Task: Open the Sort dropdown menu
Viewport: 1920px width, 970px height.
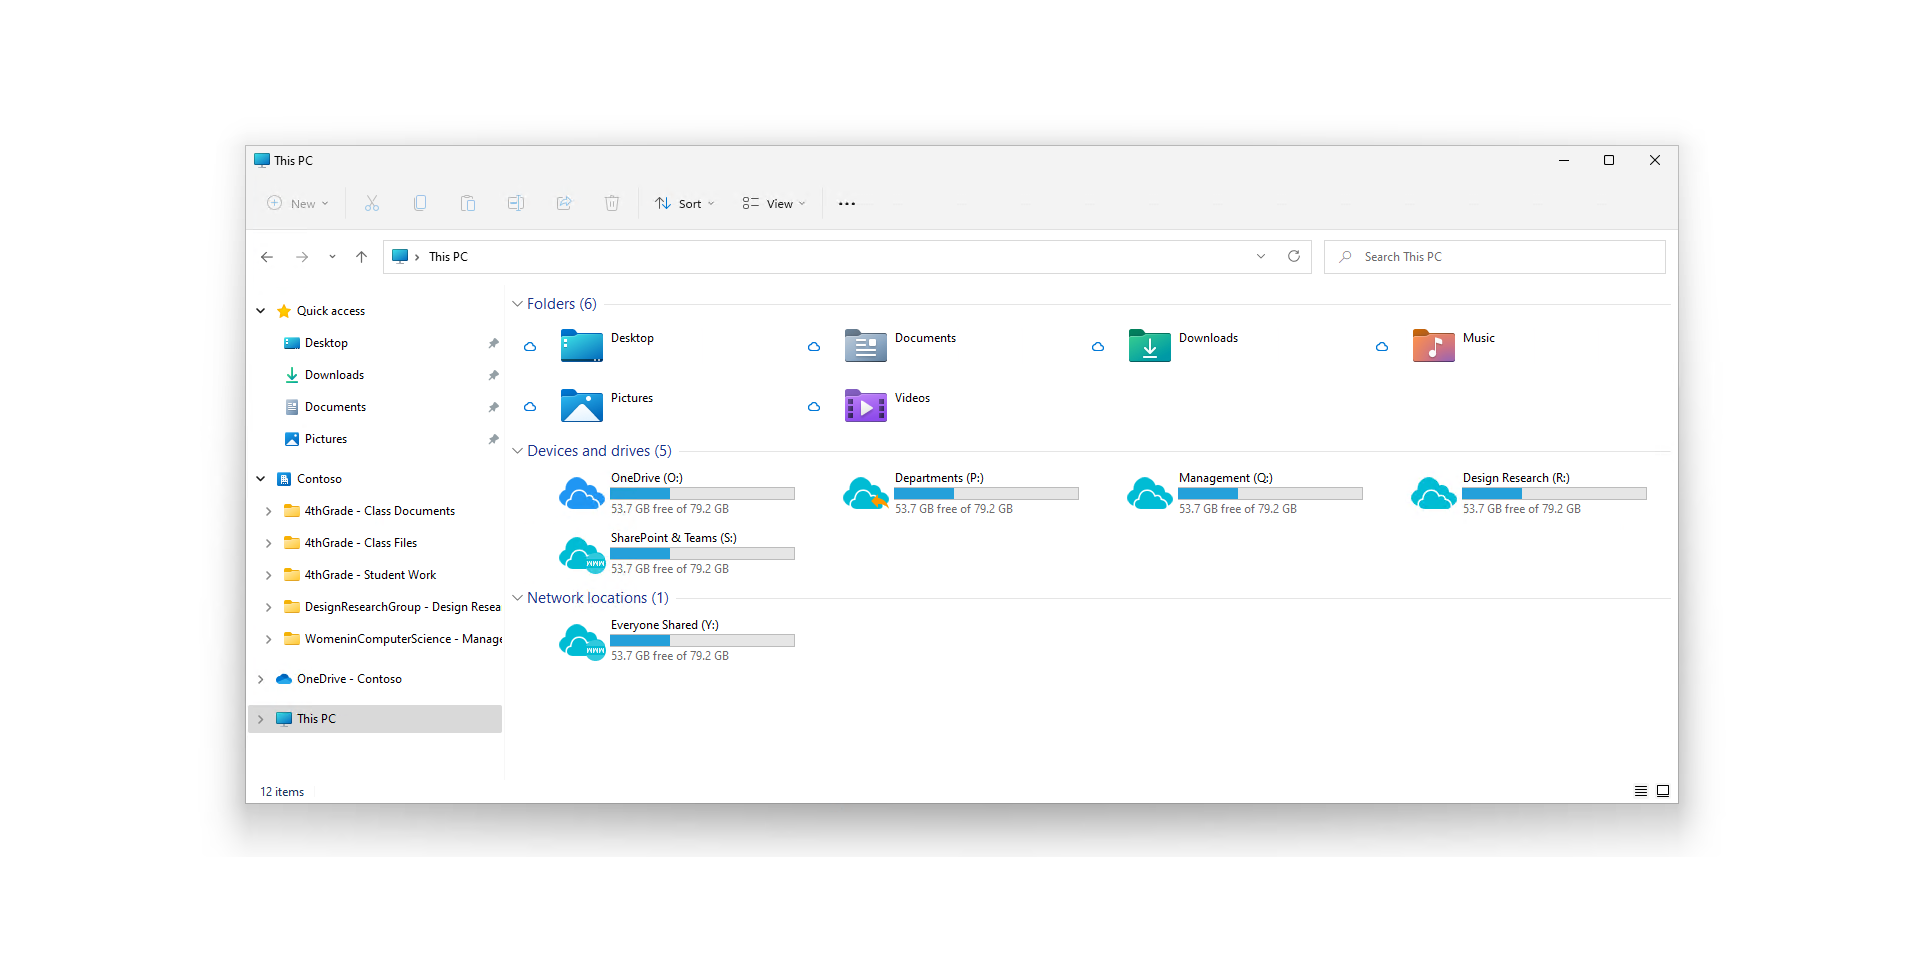Action: click(685, 204)
